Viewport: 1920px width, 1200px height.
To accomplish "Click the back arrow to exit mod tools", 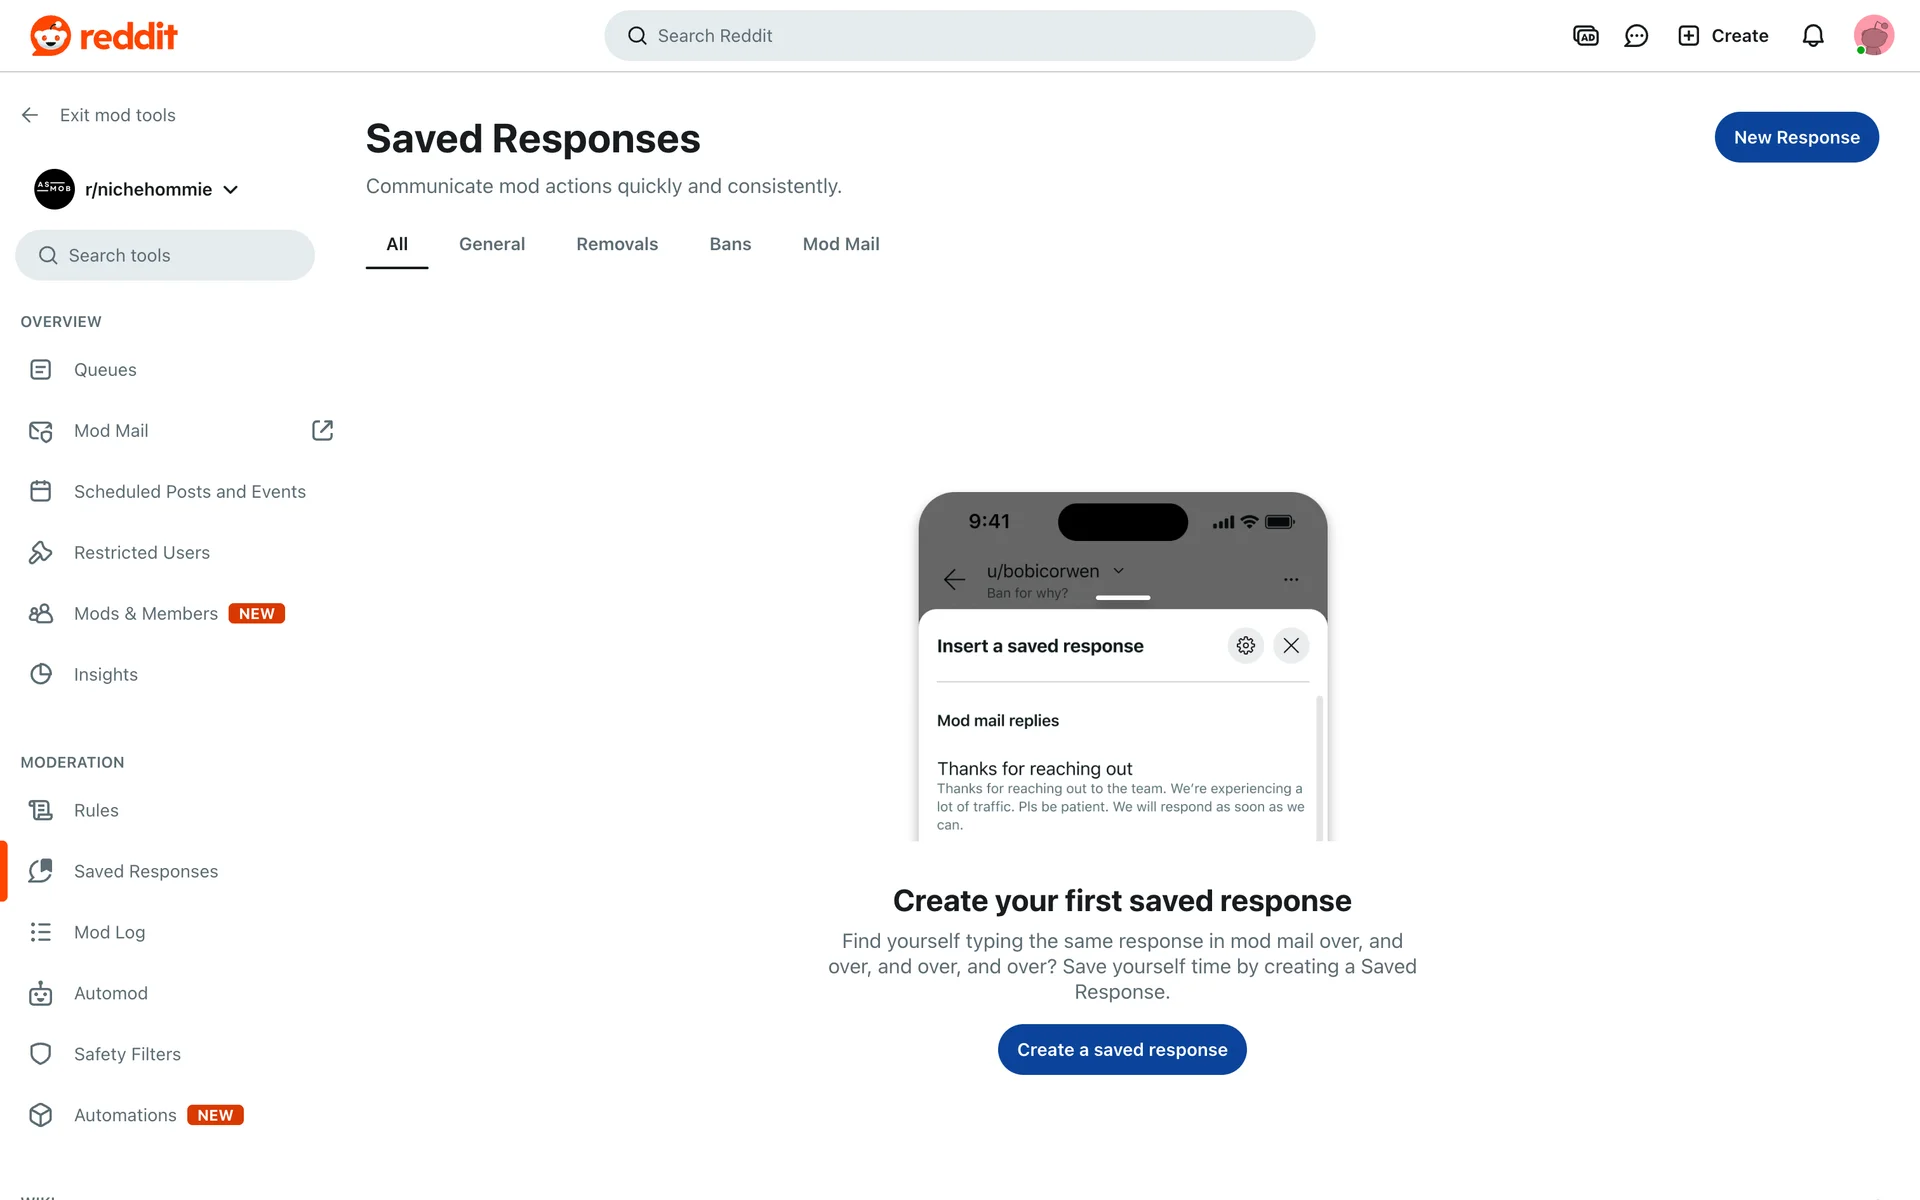I will [x=30, y=115].
